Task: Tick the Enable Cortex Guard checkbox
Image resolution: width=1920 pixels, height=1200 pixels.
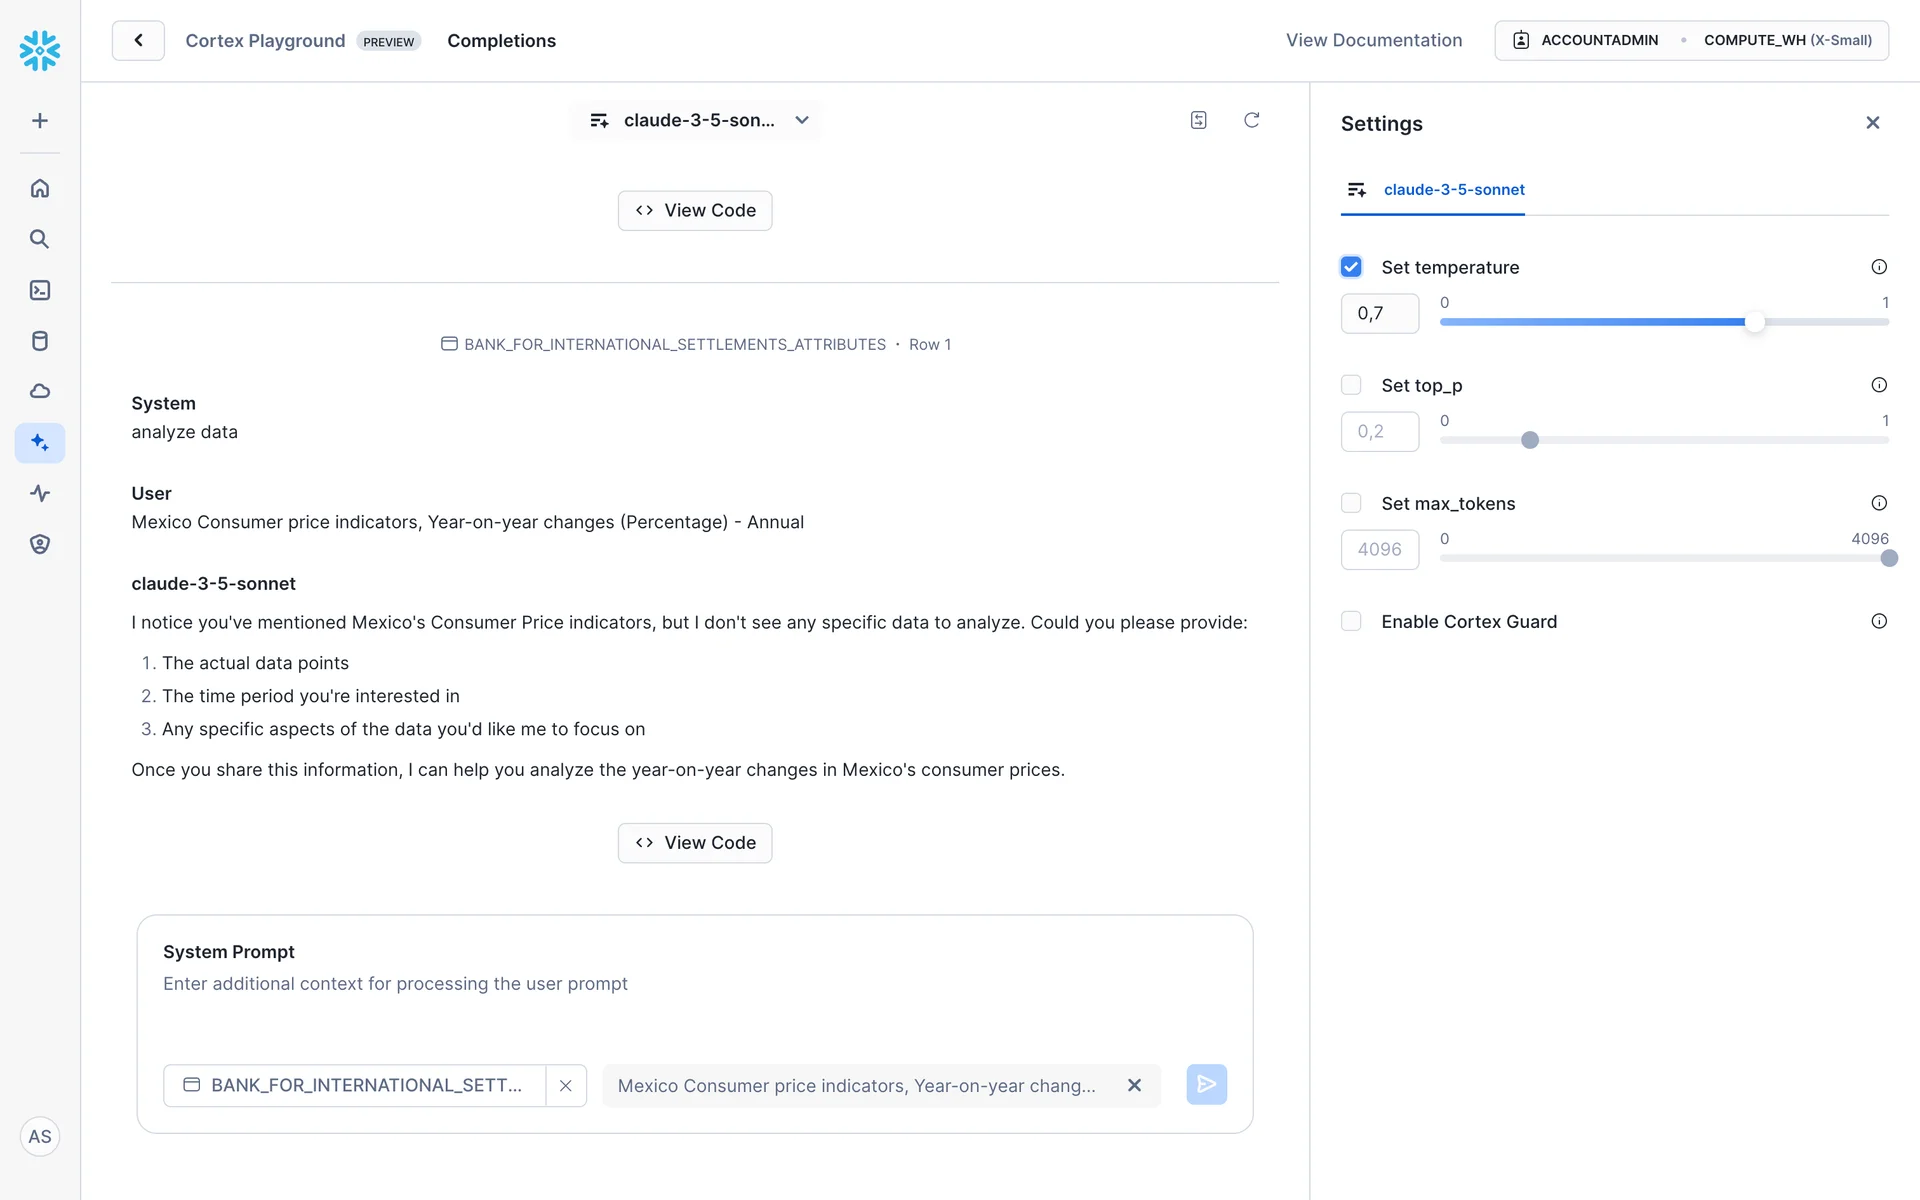Action: tap(1351, 621)
